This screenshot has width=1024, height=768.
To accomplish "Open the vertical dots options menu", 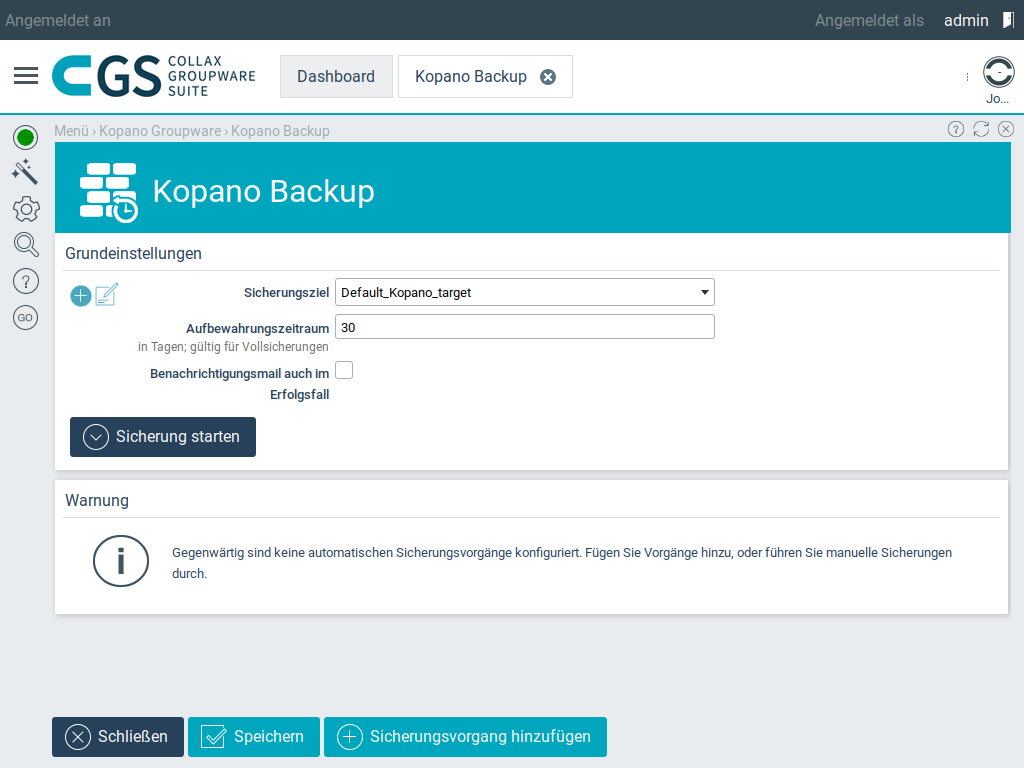I will click(x=967, y=77).
